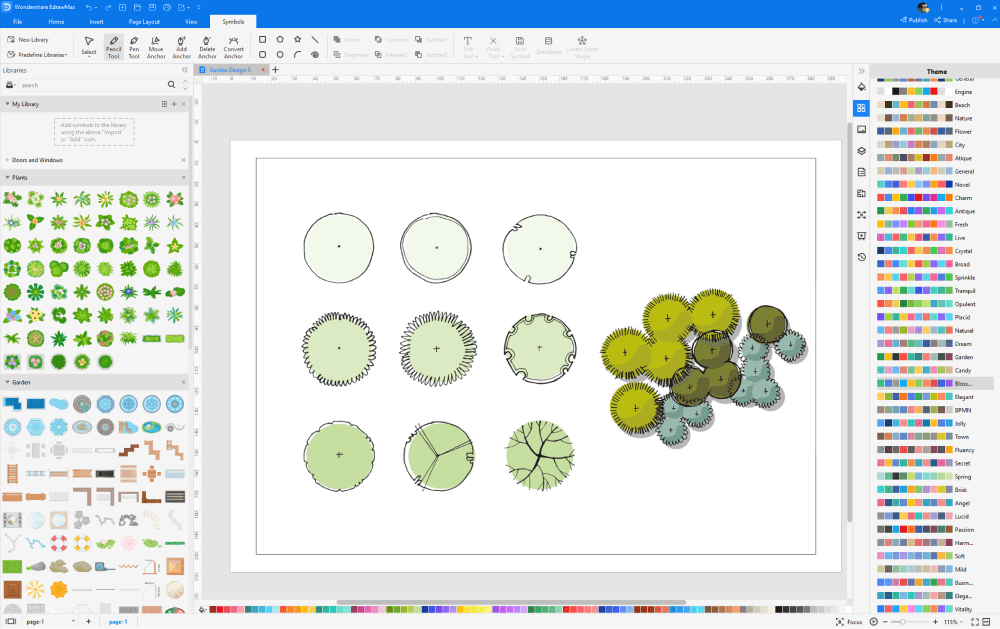Add a new document tab

click(276, 70)
